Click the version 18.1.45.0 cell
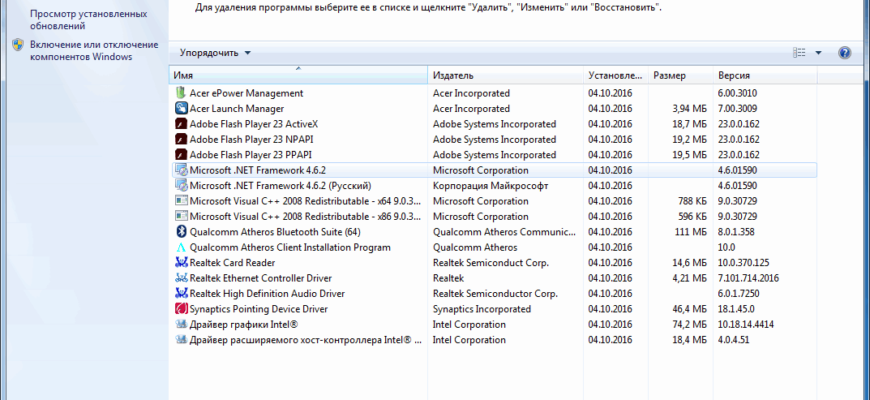Viewport: 870px width, 400px height. pyautogui.click(x=736, y=309)
